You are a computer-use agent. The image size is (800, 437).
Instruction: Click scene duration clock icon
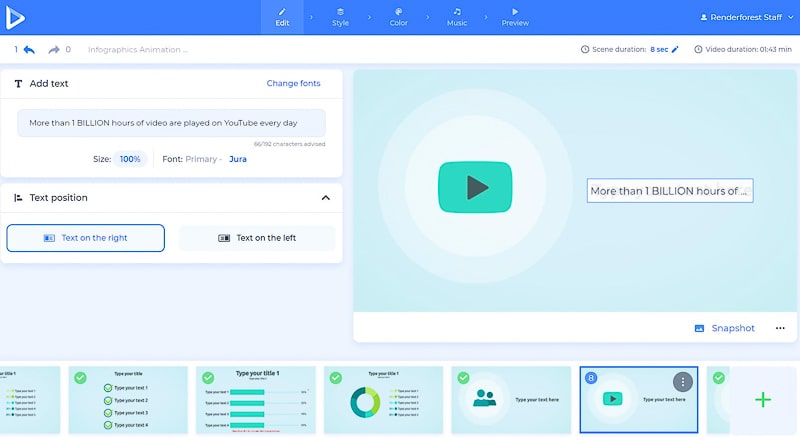(x=585, y=49)
